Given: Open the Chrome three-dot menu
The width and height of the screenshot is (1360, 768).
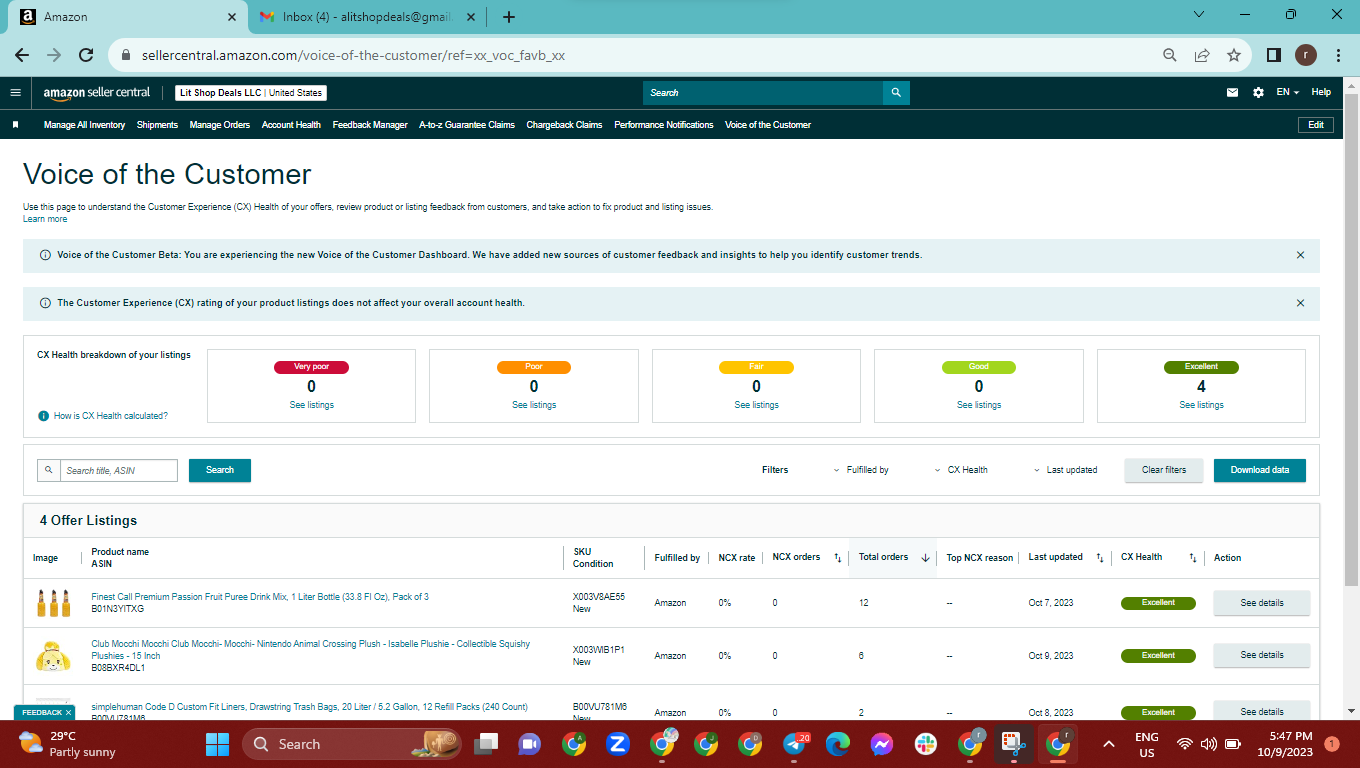Looking at the screenshot, I should tap(1338, 55).
